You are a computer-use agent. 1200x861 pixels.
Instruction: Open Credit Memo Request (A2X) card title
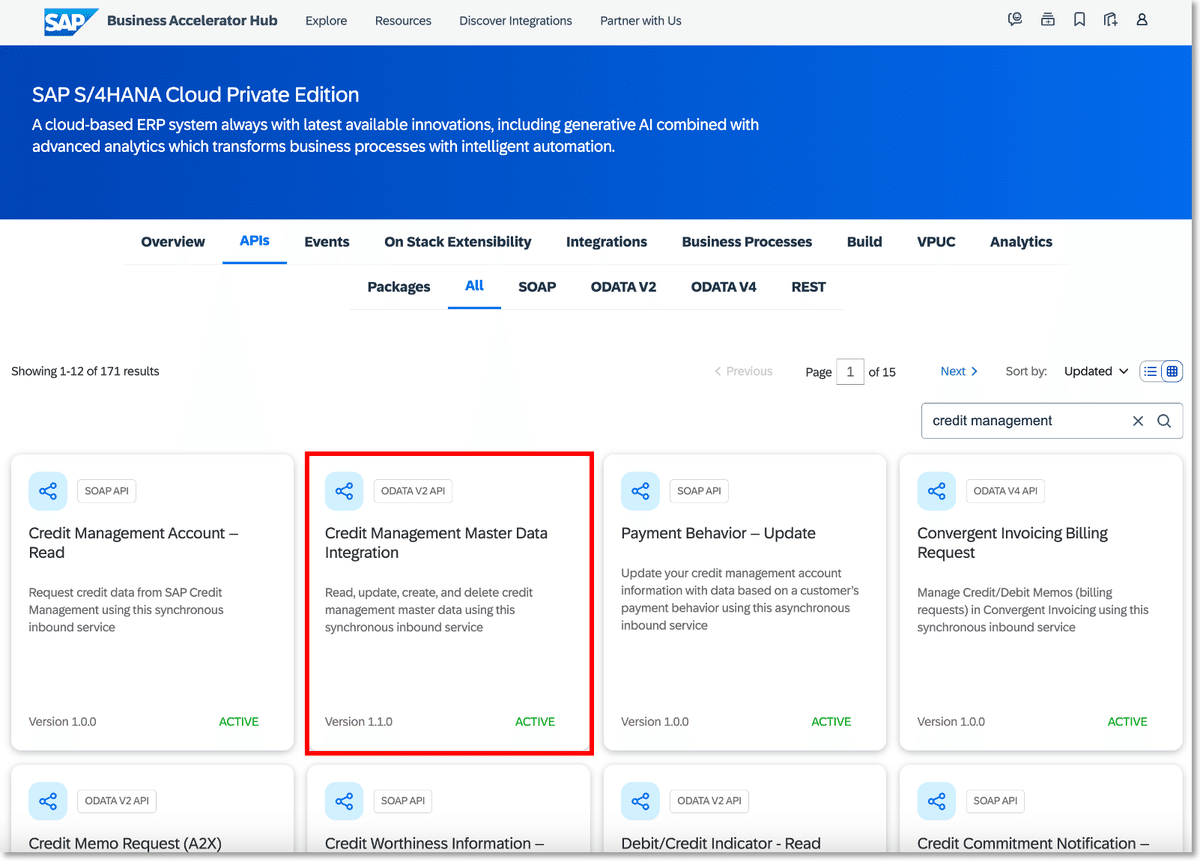coord(125,843)
